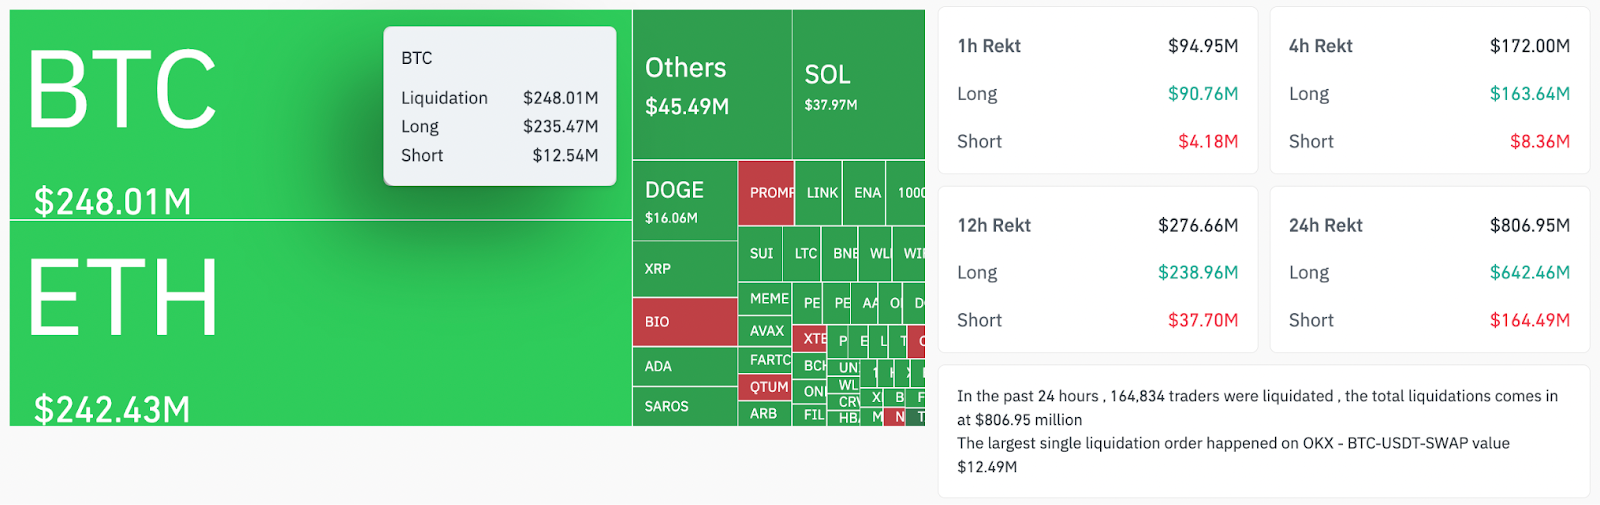This screenshot has width=1600, height=505.
Task: Select the 24h Rekt stats card
Action: 1429,271
